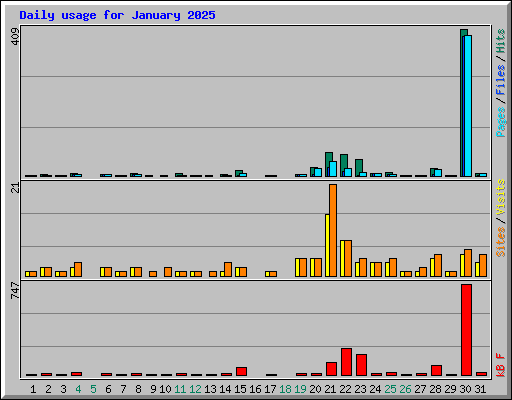
Task: Click the 409 axis maximum label
Action: [x=15, y=37]
